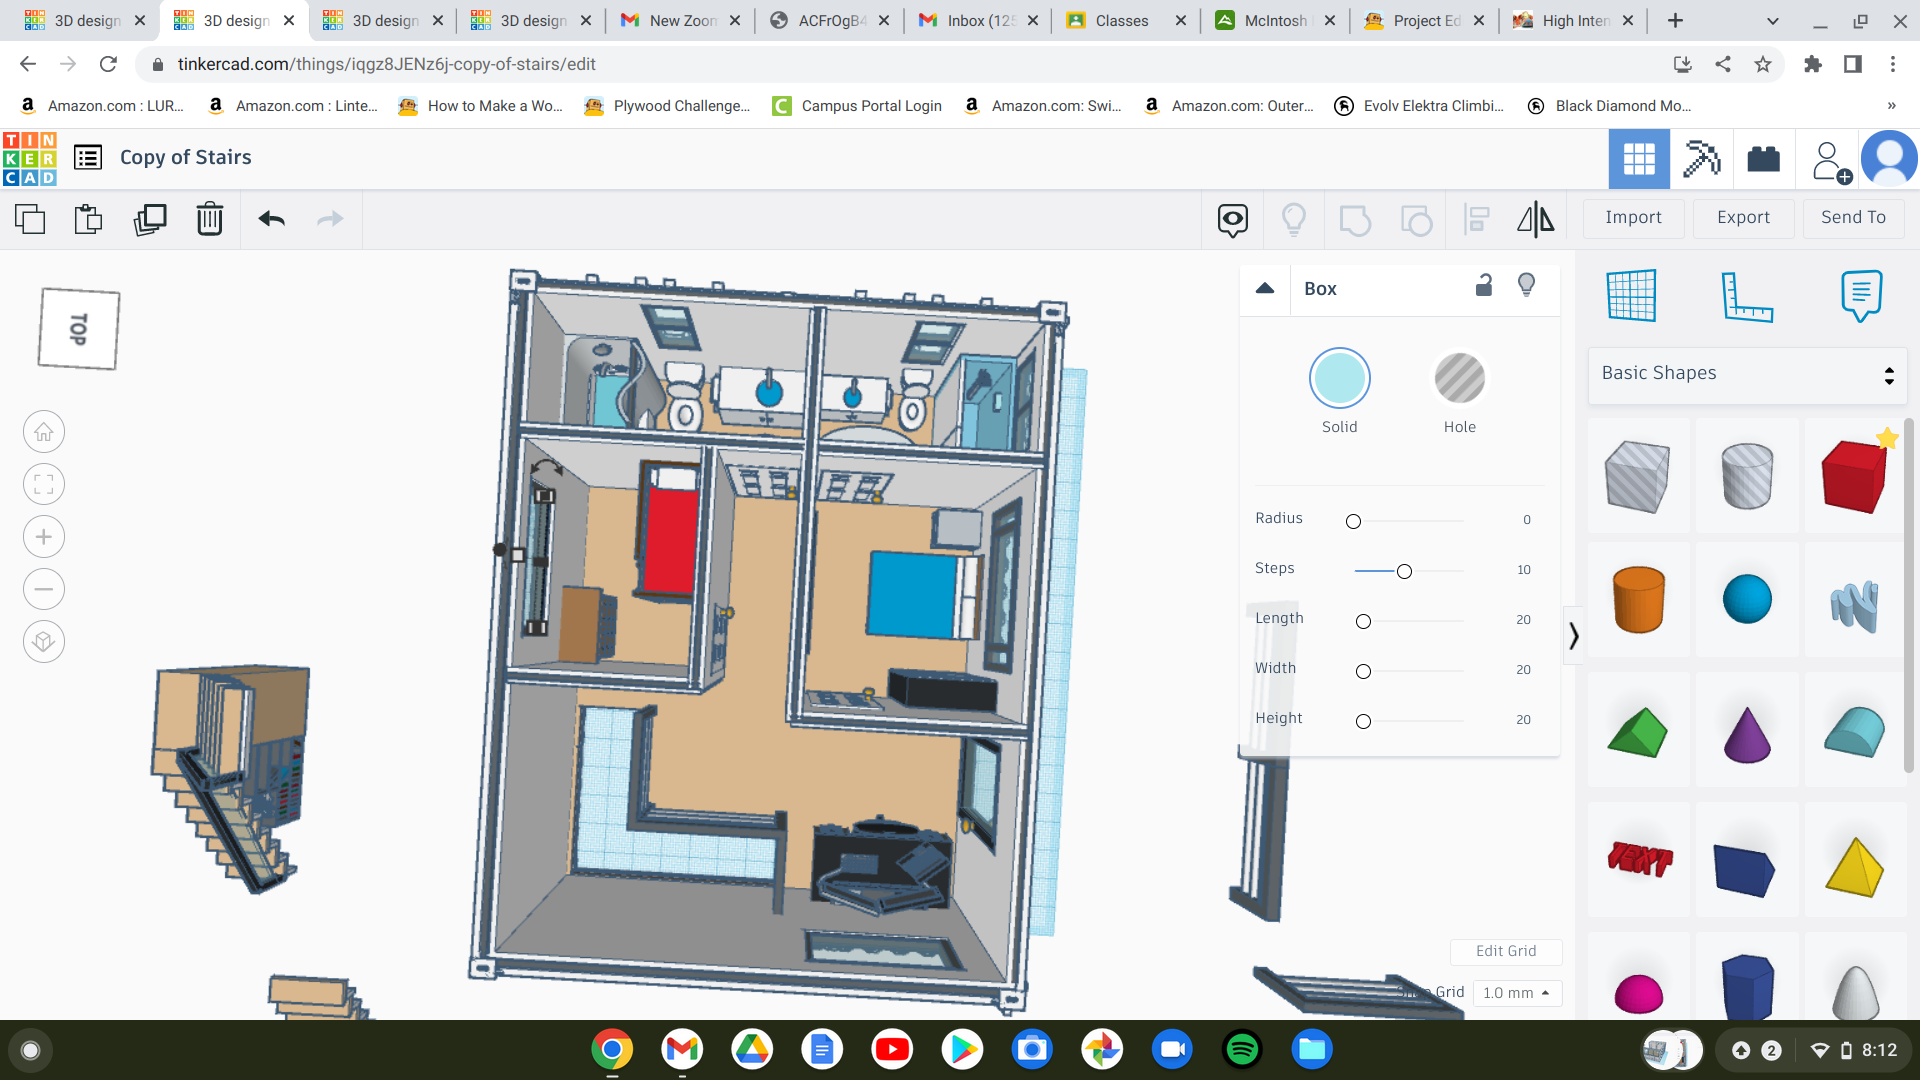Click the Duplicate selection icon
The image size is (1920, 1080).
pyautogui.click(x=149, y=218)
